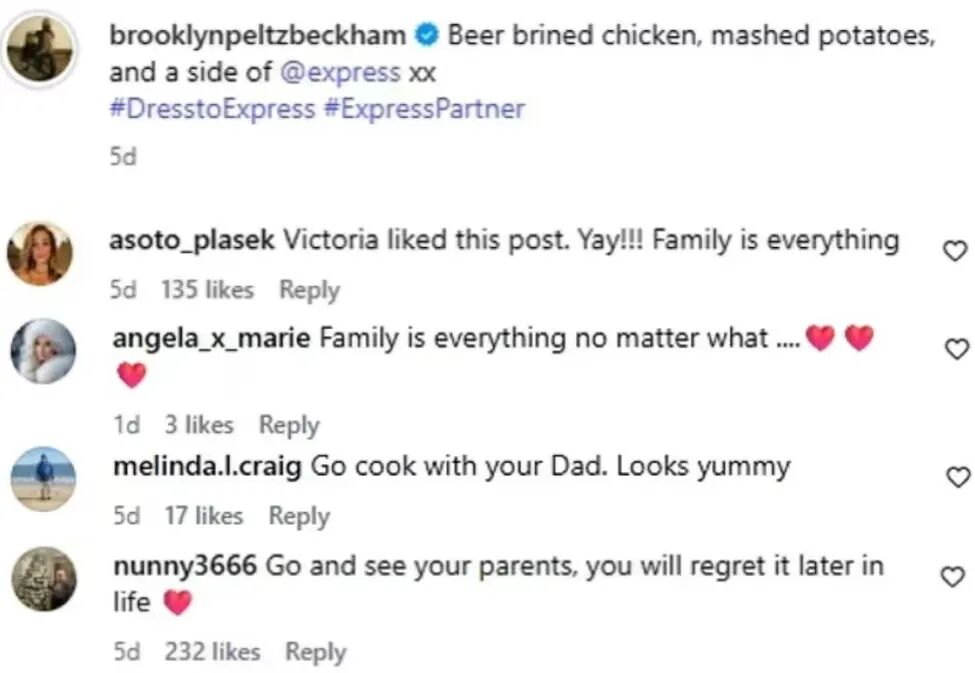Reply to melinda.l.craig's comment
The height and width of the screenshot is (673, 975).
click(x=298, y=516)
